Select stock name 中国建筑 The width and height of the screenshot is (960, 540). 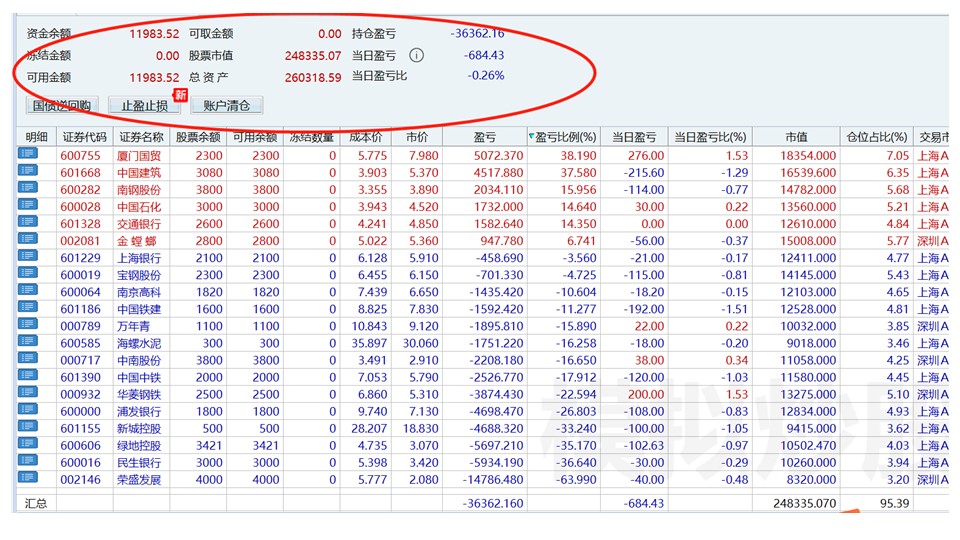[139, 173]
